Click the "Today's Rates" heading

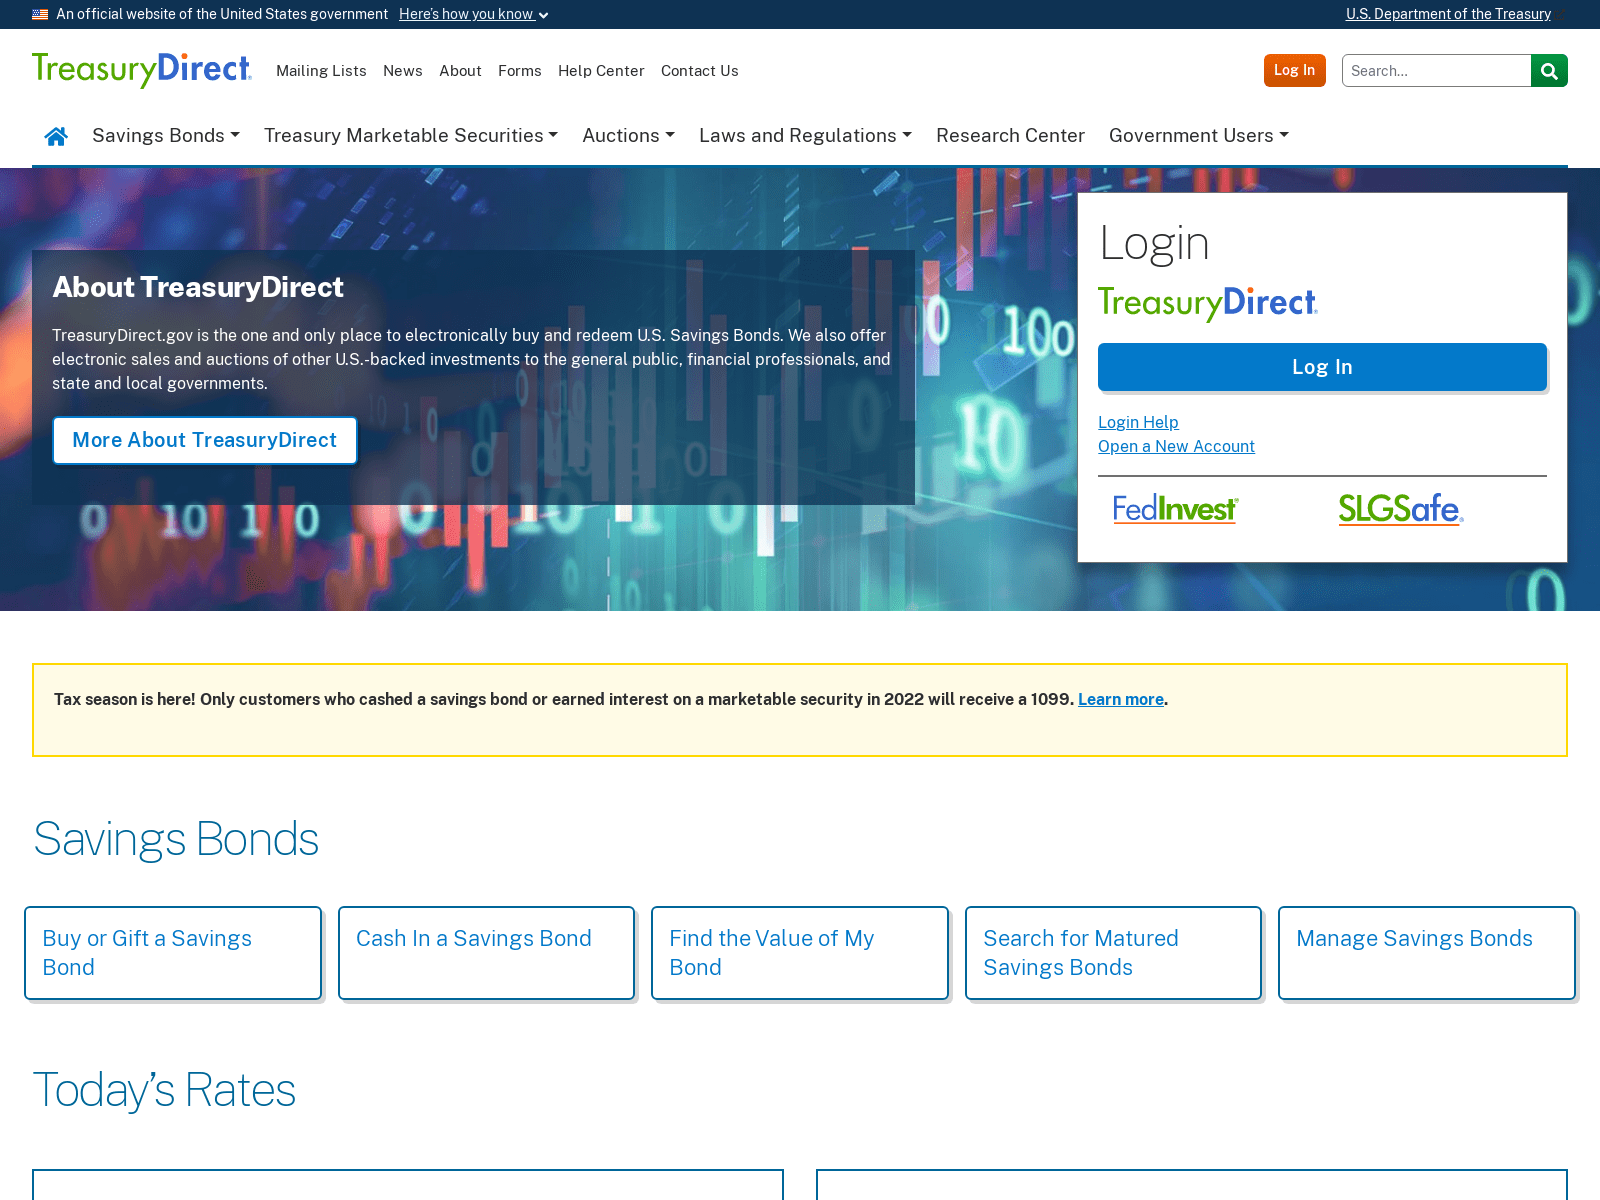click(164, 1090)
